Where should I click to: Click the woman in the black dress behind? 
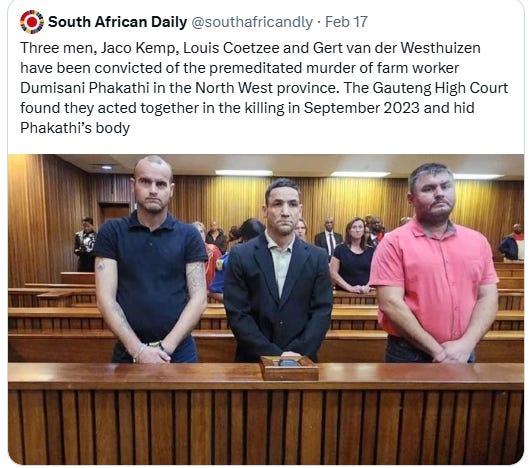pos(353,256)
